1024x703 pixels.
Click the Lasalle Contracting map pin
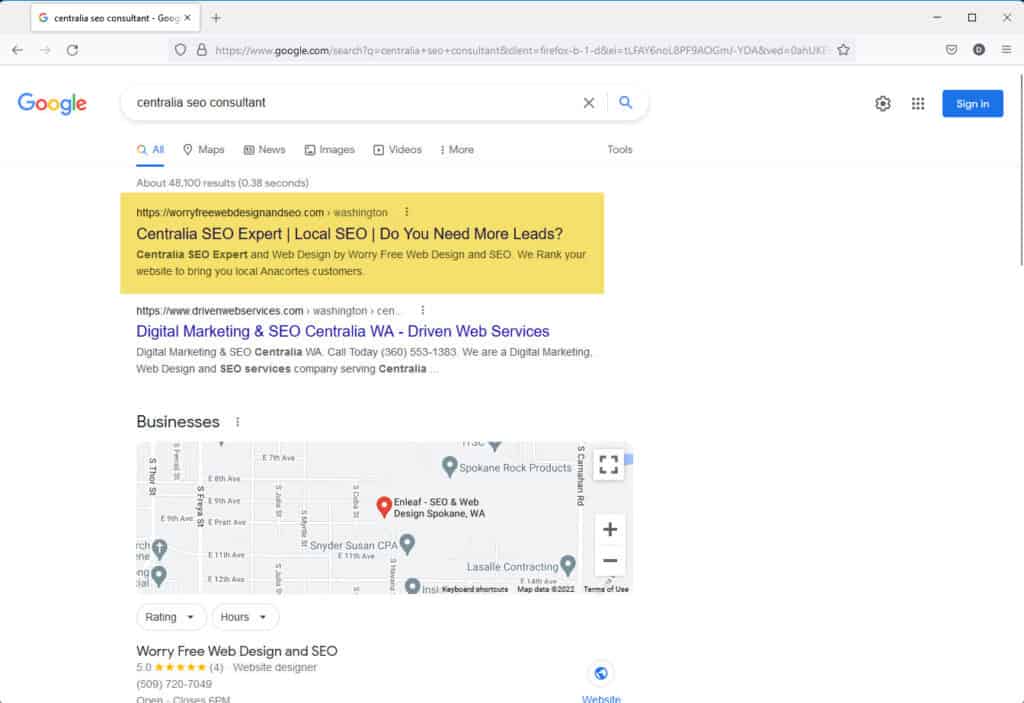(568, 565)
